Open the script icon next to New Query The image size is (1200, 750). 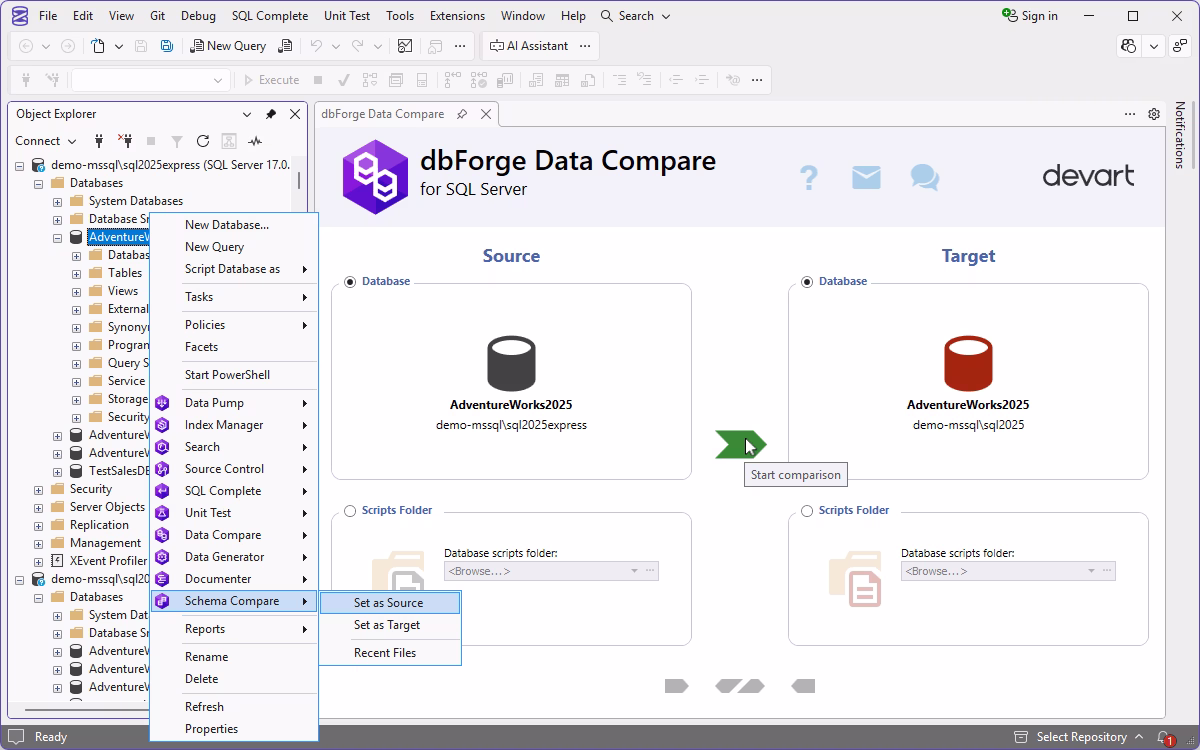point(286,46)
